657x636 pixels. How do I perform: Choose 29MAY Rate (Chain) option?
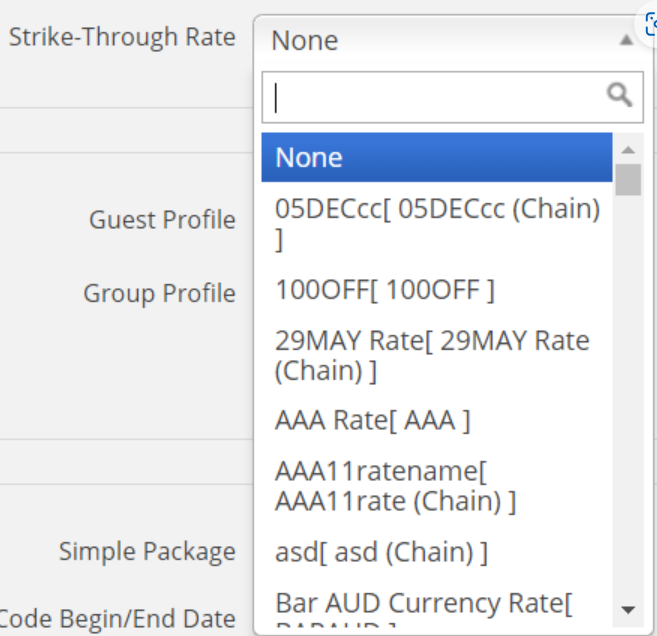tap(437, 355)
